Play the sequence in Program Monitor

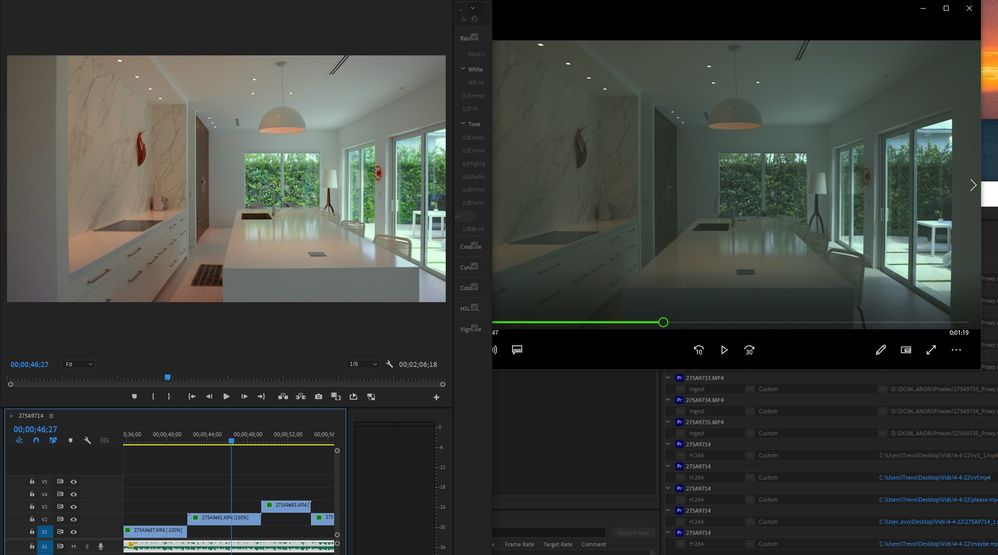click(226, 397)
